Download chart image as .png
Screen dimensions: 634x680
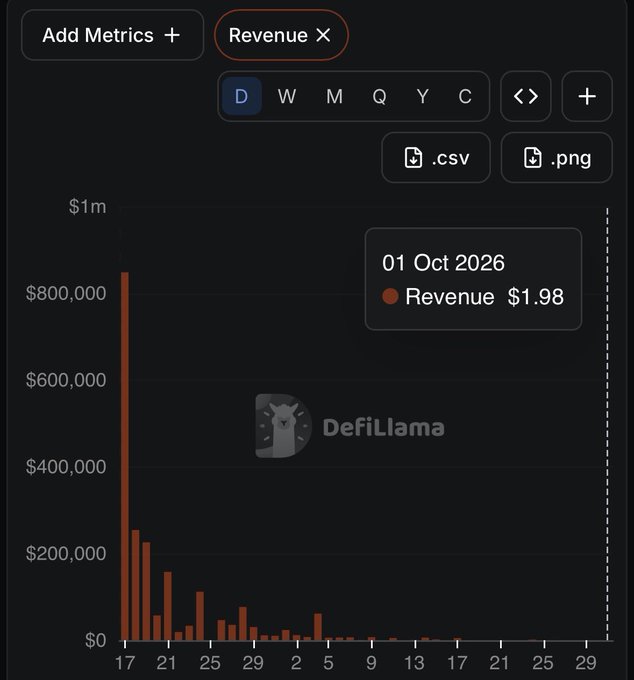(x=556, y=157)
